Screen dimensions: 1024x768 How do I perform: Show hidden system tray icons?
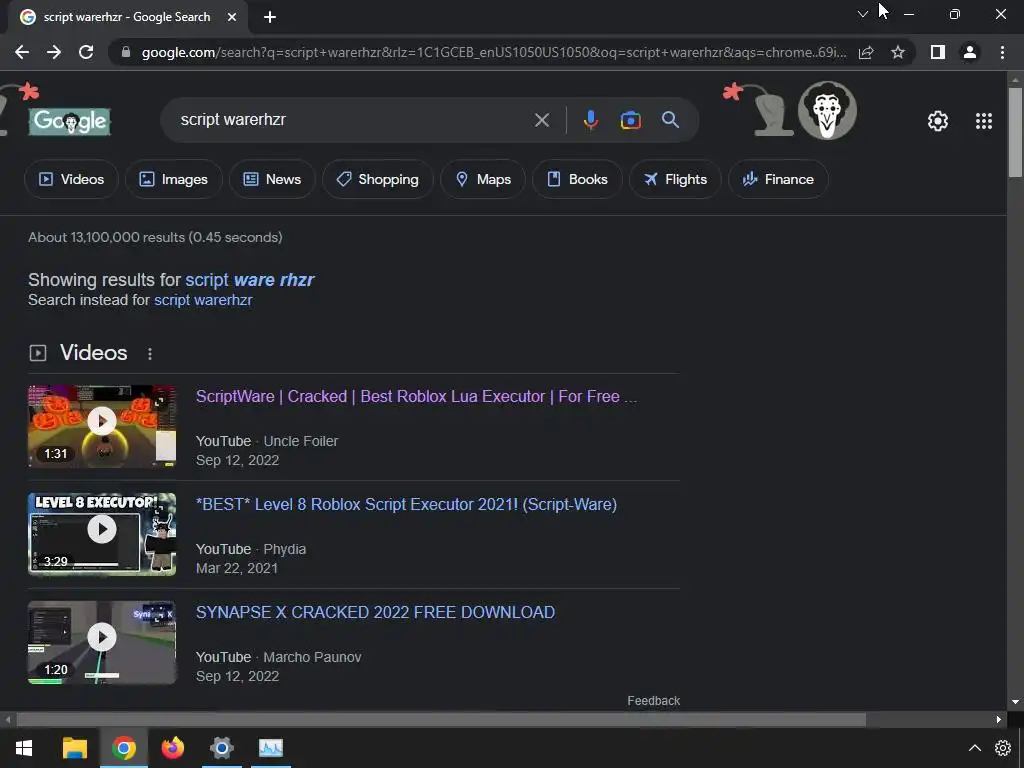click(x=974, y=748)
